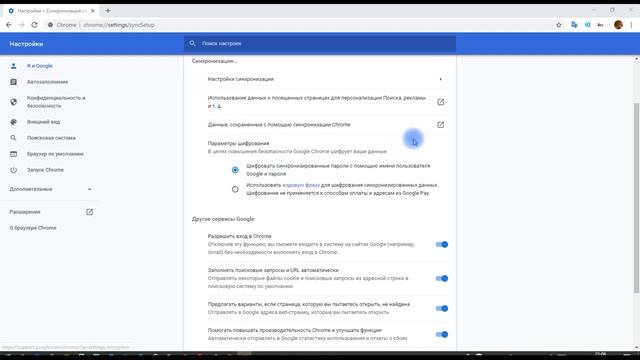Image resolution: width=640 pixels, height=360 pixels.
Task: Click the кодовую фразу hyperlink
Action: (x=301, y=185)
